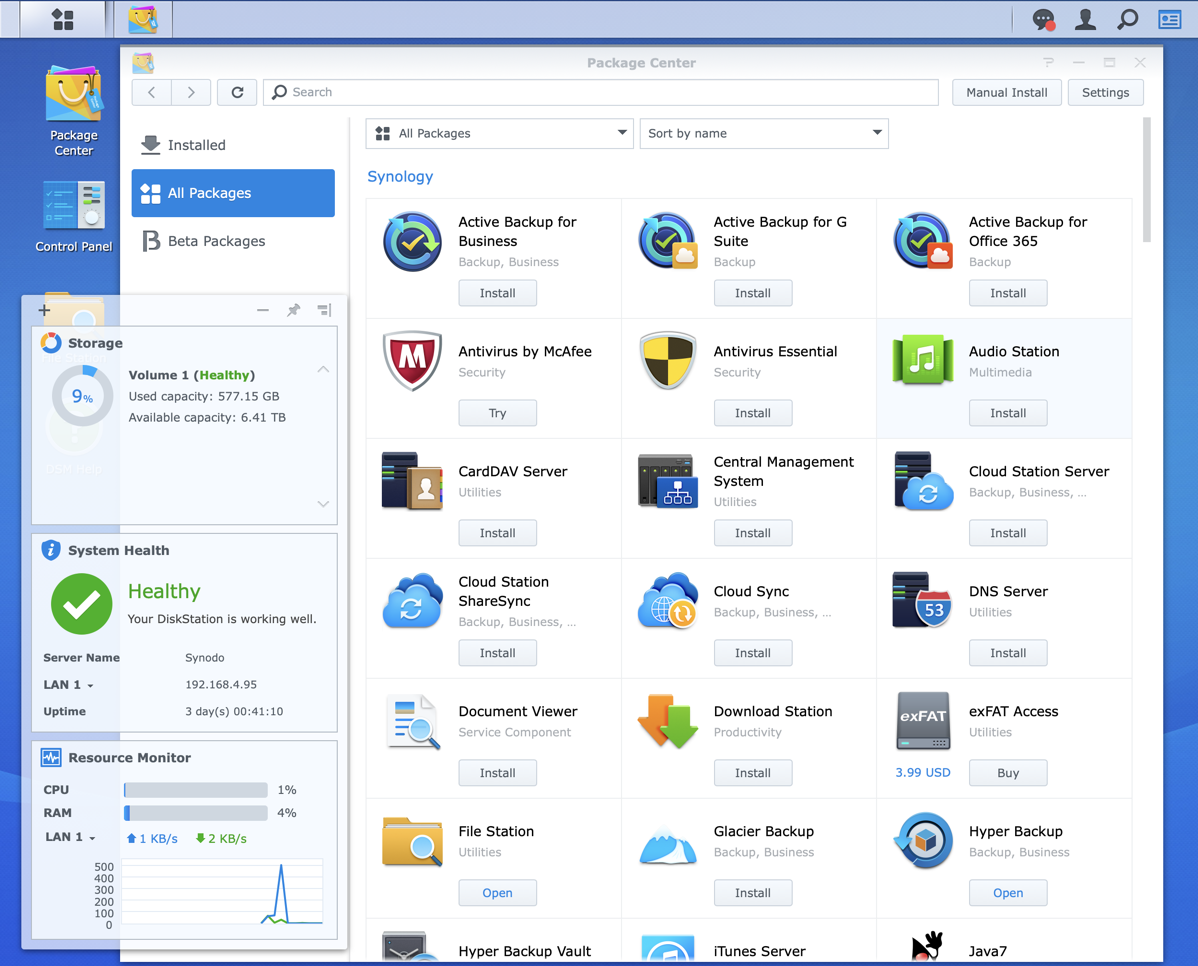Click the Cloud Sync icon
Screen dimensions: 1198x966
(668, 601)
